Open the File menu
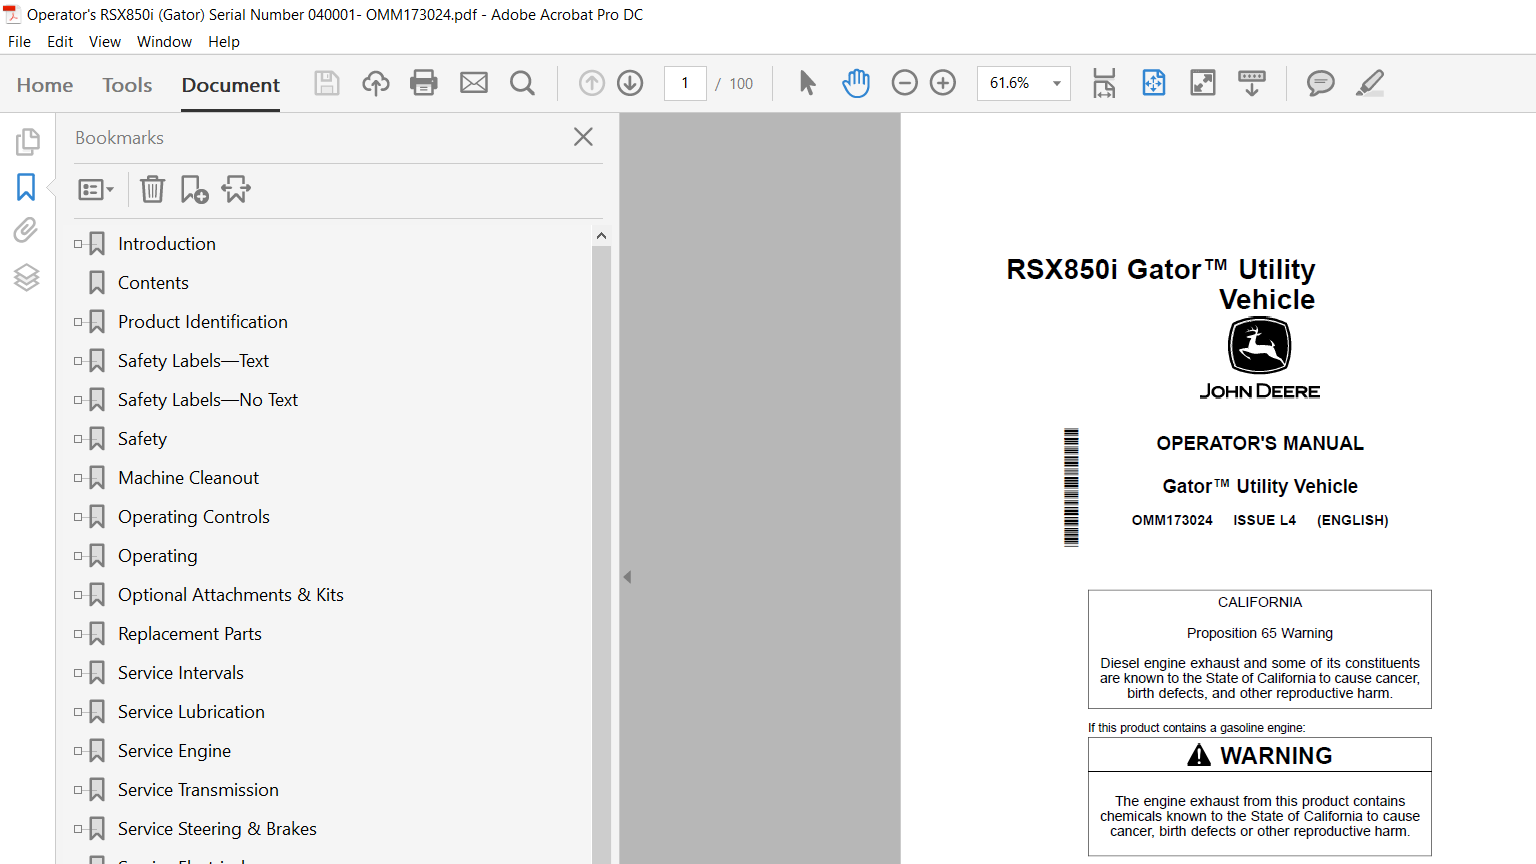This screenshot has width=1536, height=864. 19,42
